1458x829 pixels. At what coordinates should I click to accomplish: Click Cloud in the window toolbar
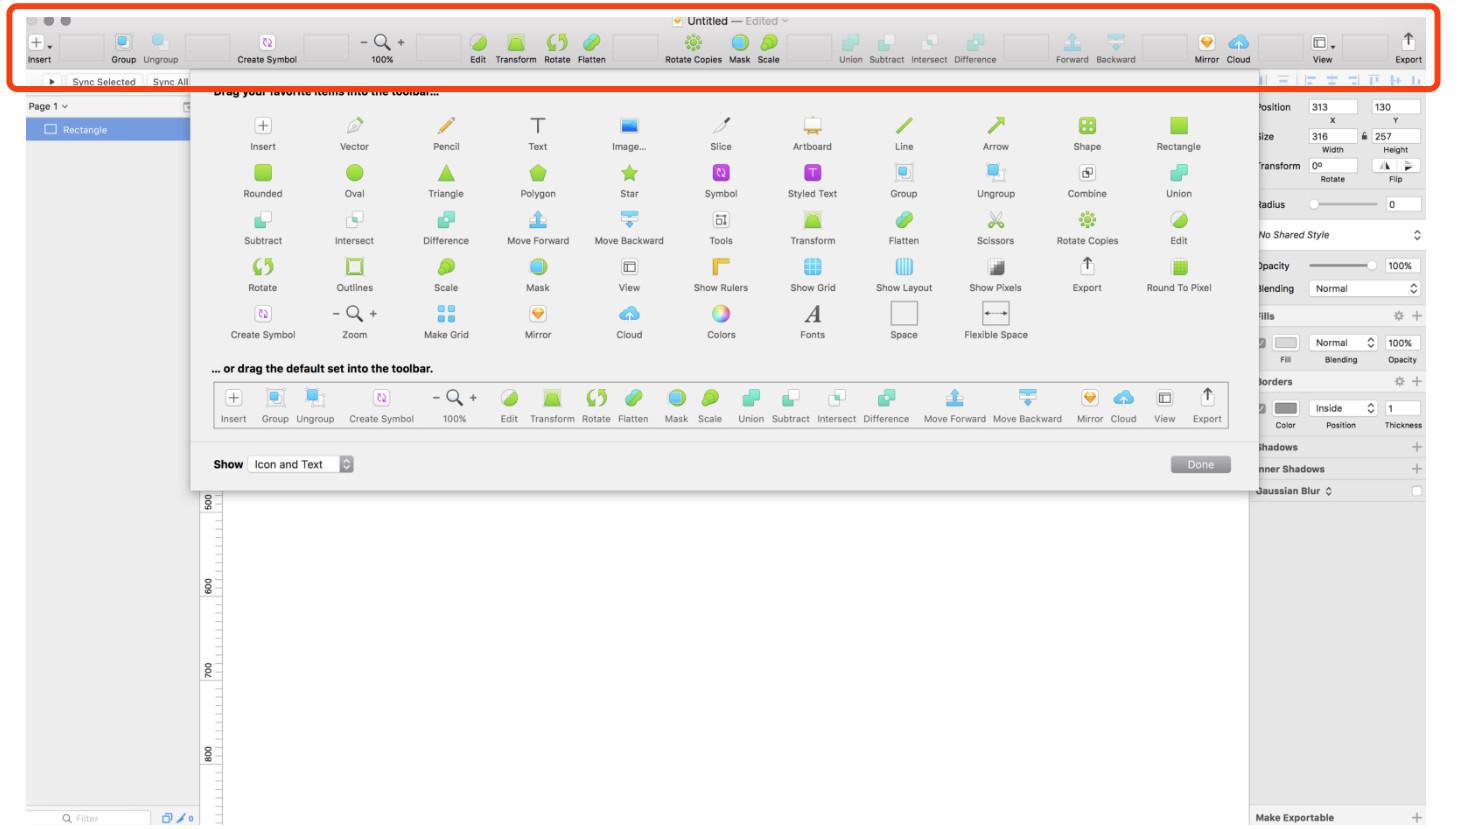[1238, 48]
